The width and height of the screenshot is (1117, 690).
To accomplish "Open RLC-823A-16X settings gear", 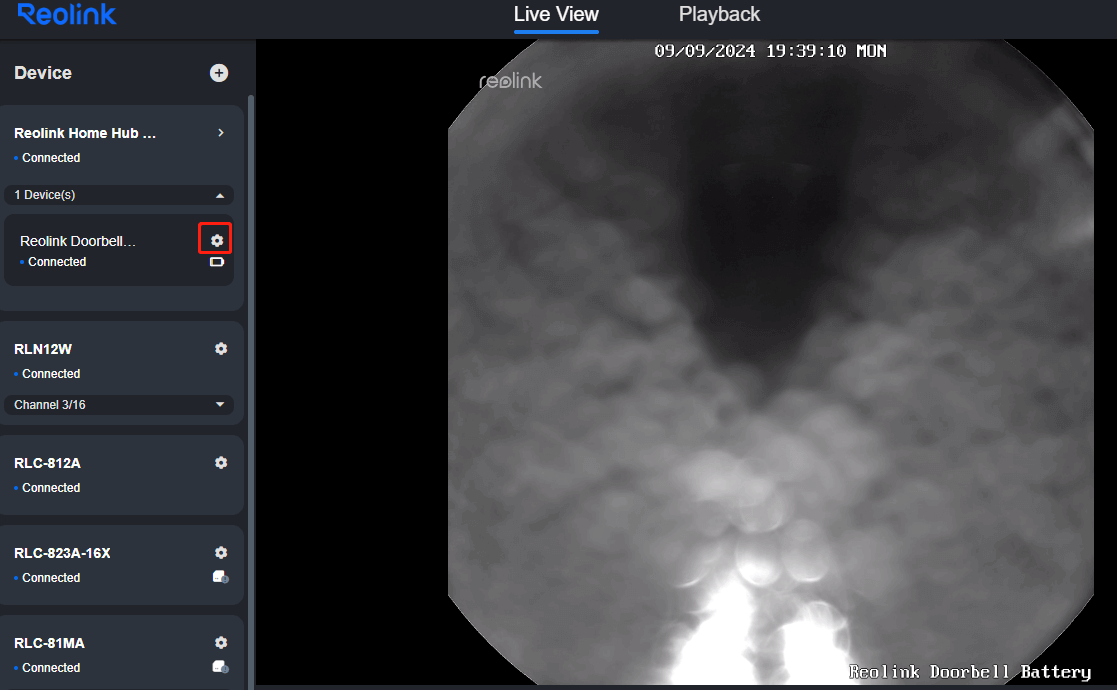I will coord(221,553).
